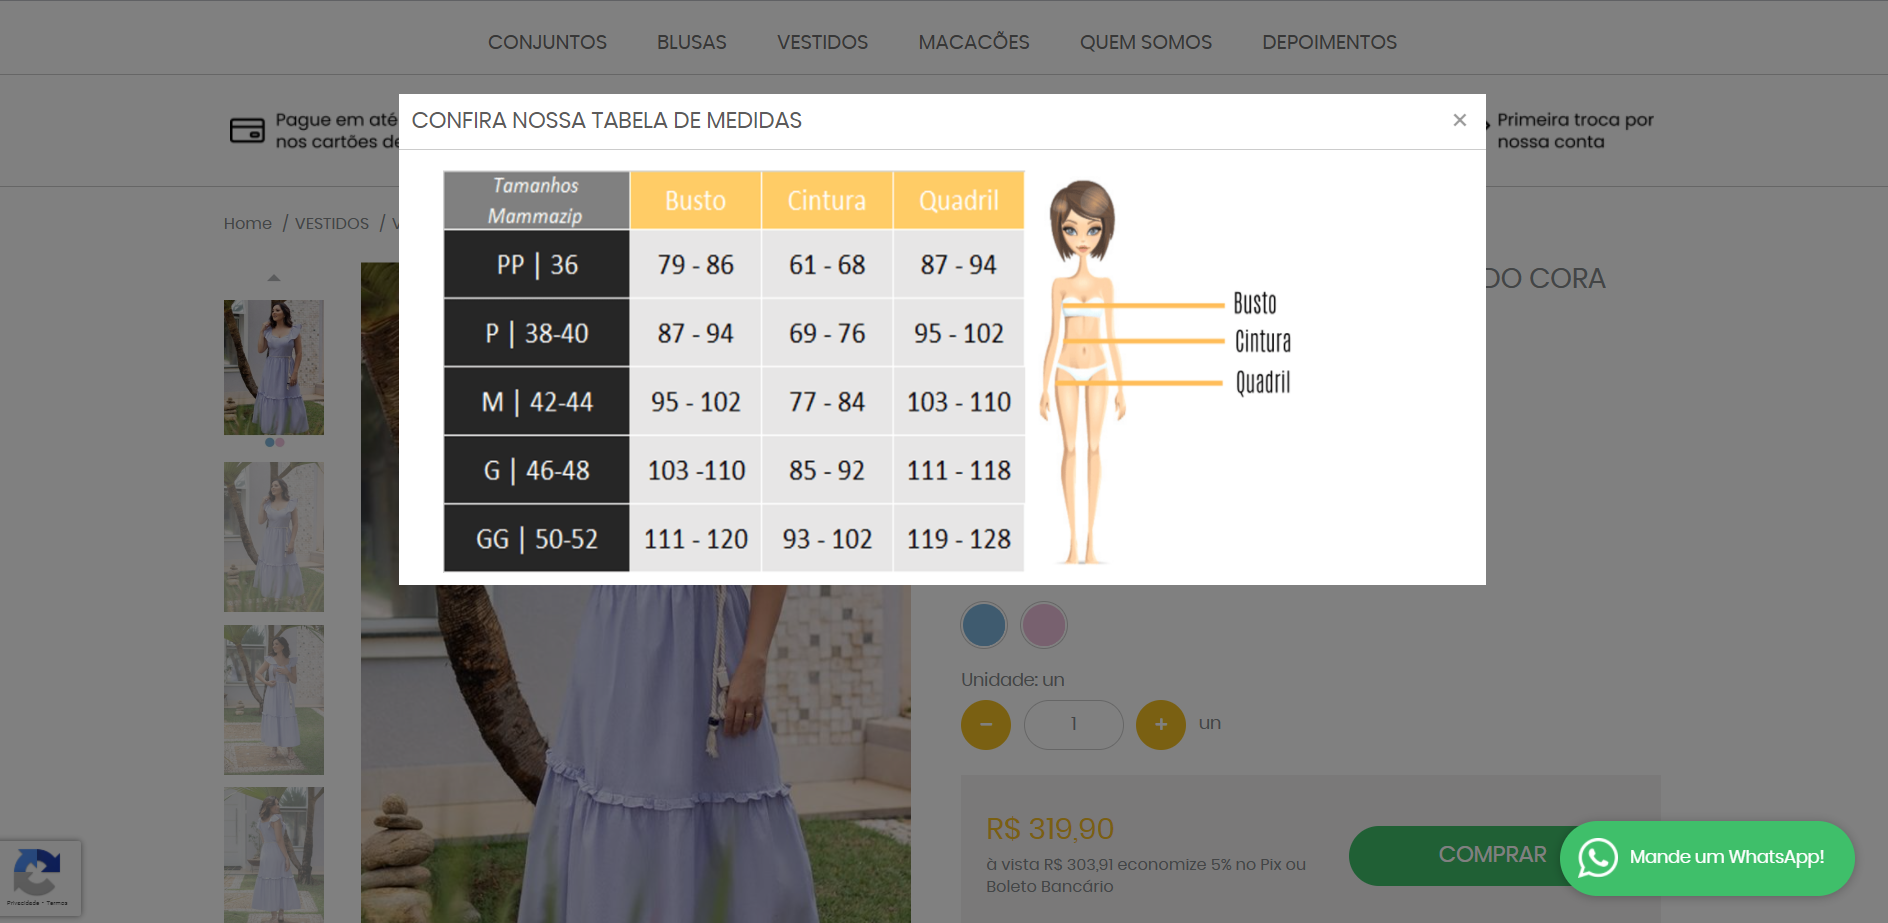The width and height of the screenshot is (1888, 923).
Task: Click the credit card payment icon
Action: tap(247, 130)
